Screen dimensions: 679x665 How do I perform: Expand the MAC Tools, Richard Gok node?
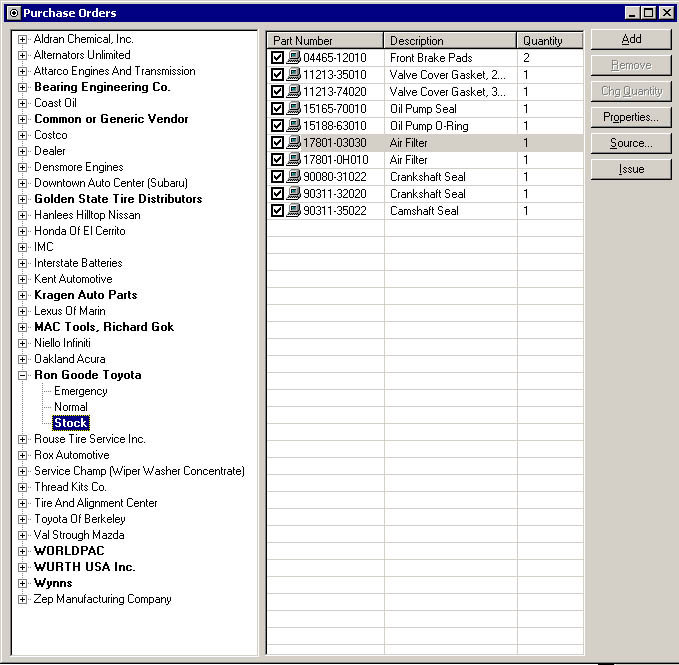(22, 327)
